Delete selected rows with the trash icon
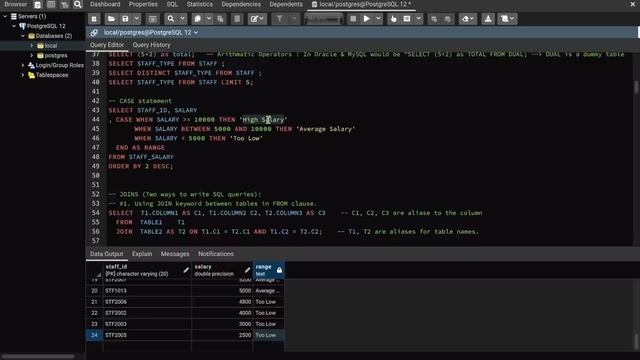 tap(237, 19)
